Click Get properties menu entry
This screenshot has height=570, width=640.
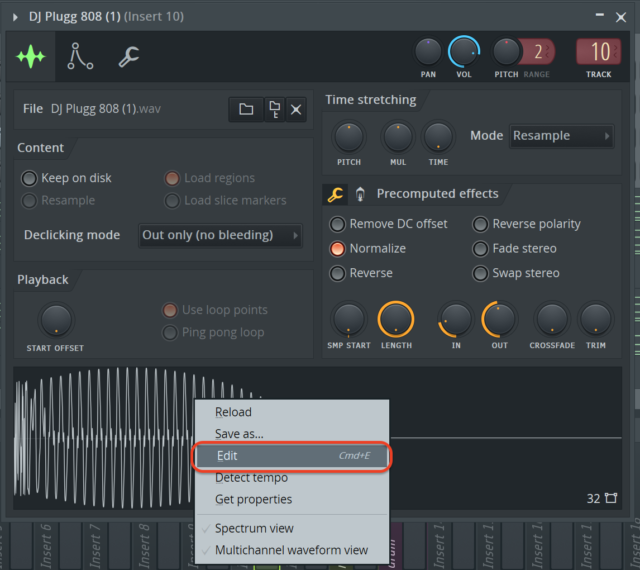[x=253, y=499]
